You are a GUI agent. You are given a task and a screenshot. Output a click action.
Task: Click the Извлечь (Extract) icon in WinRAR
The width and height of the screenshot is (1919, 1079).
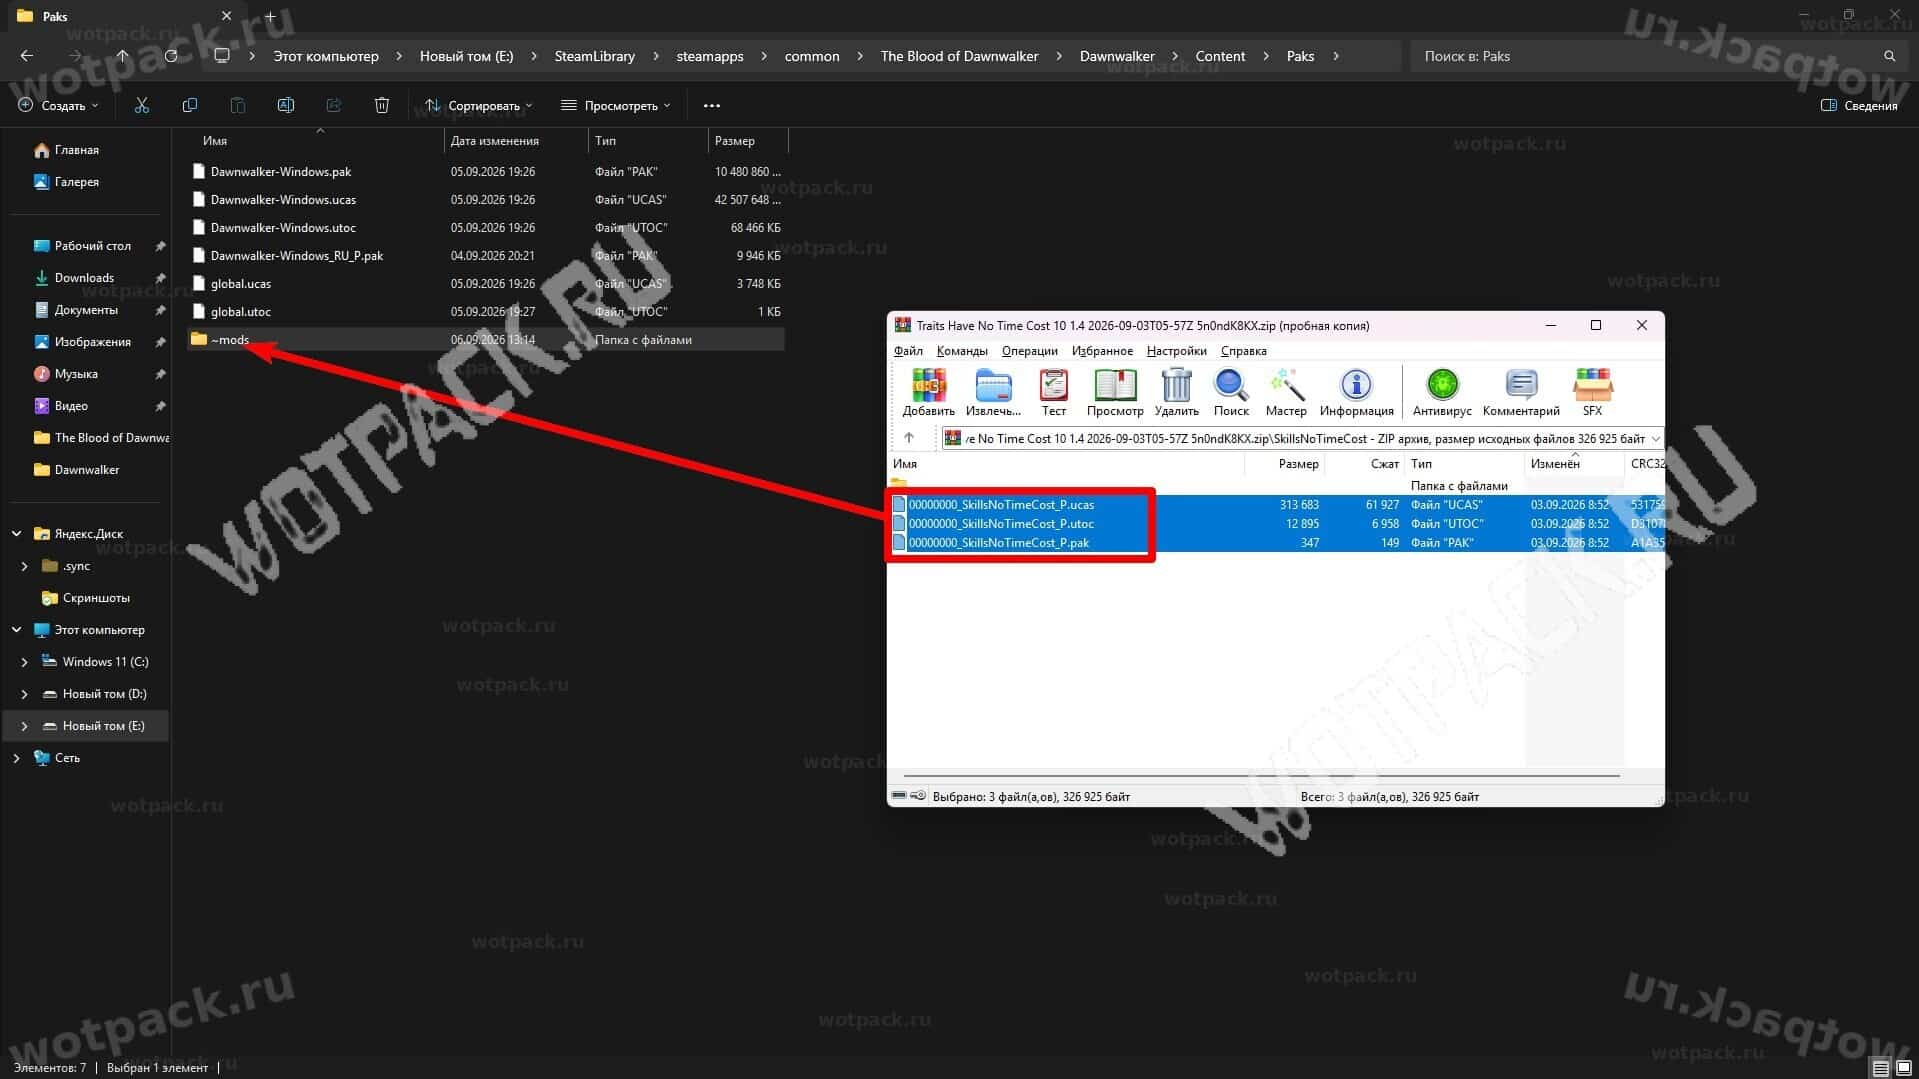(x=993, y=385)
